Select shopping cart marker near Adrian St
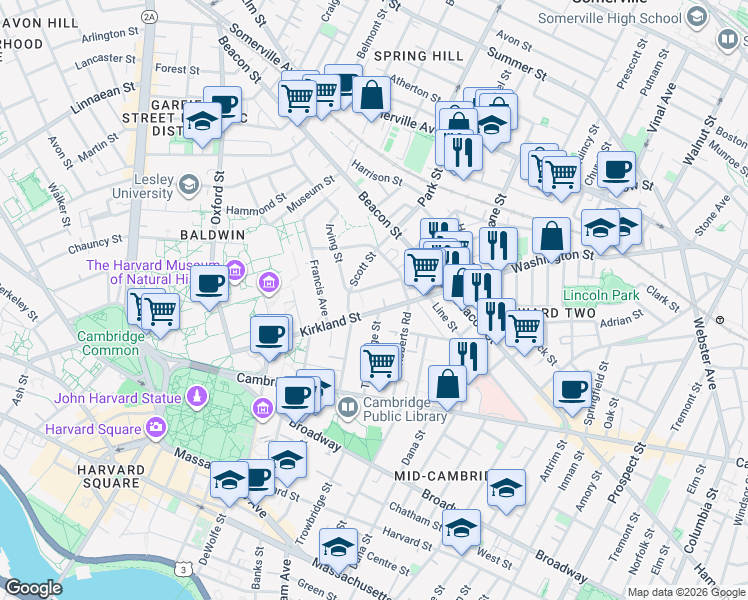Viewport: 748px width, 600px height. 524,329
